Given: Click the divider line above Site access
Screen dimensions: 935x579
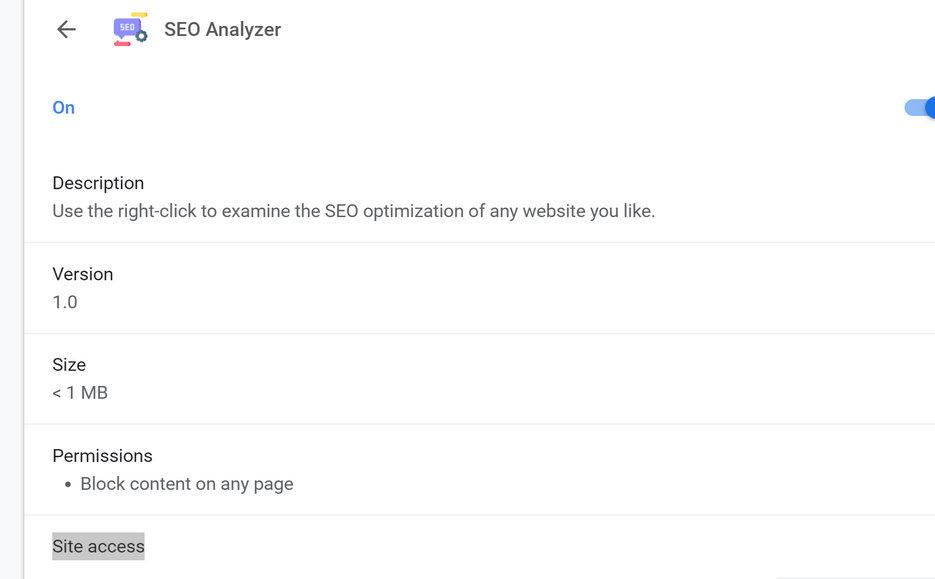Looking at the screenshot, I should point(480,515).
